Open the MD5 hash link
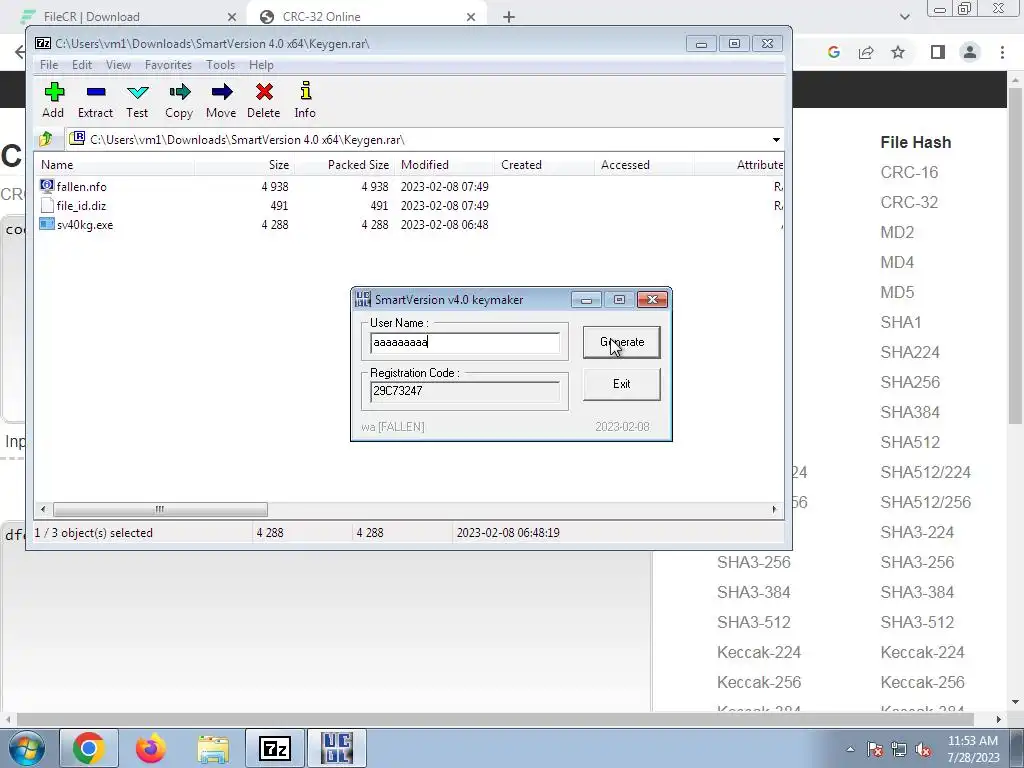1024x768 pixels. [897, 293]
